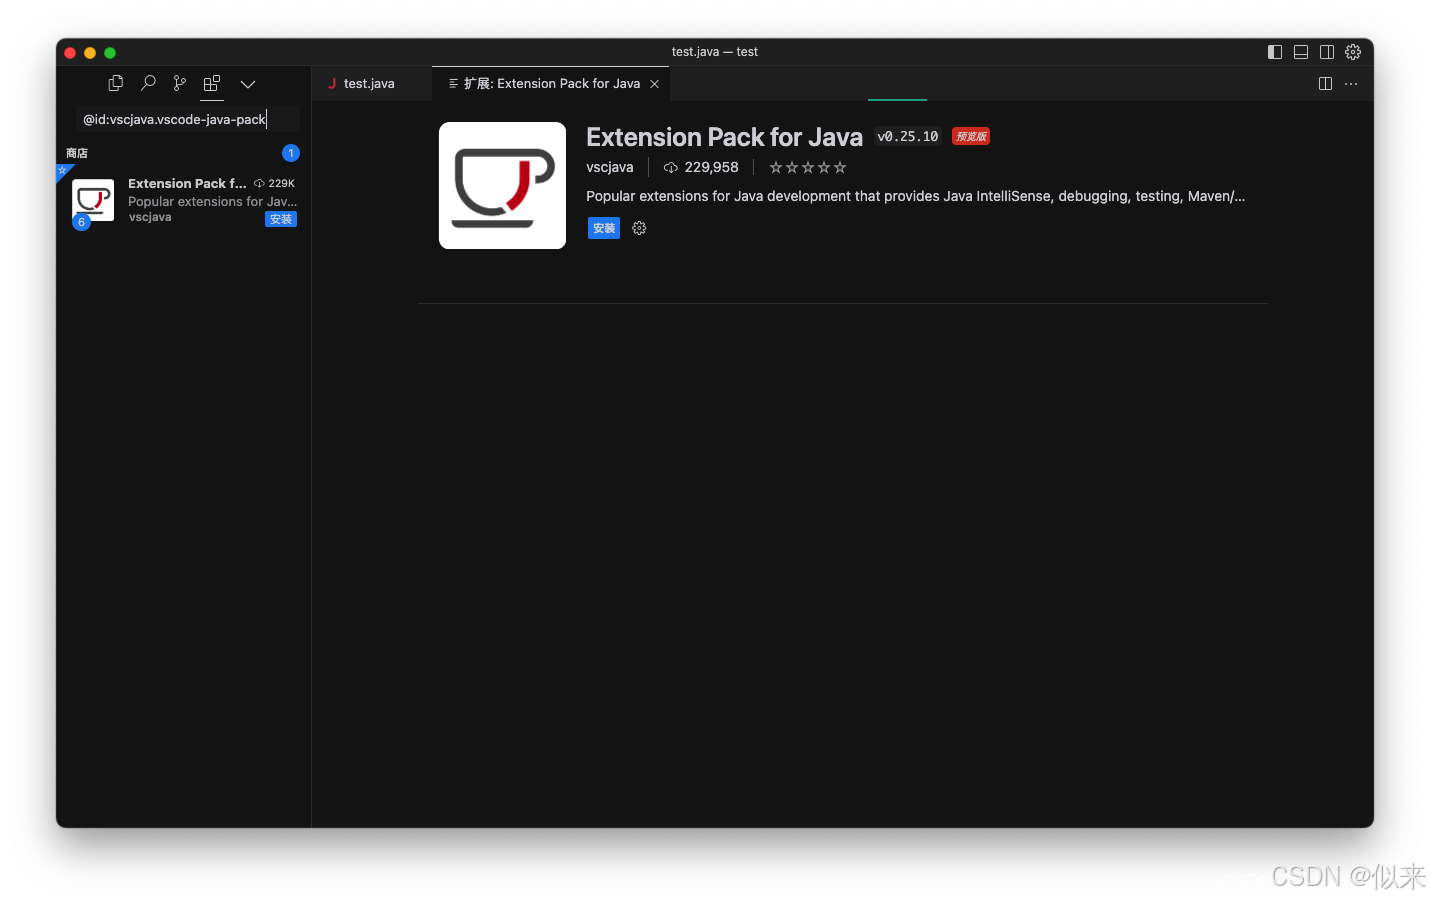Image resolution: width=1430 pixels, height=902 pixels.
Task: Split the editor to the right
Action: click(1325, 84)
